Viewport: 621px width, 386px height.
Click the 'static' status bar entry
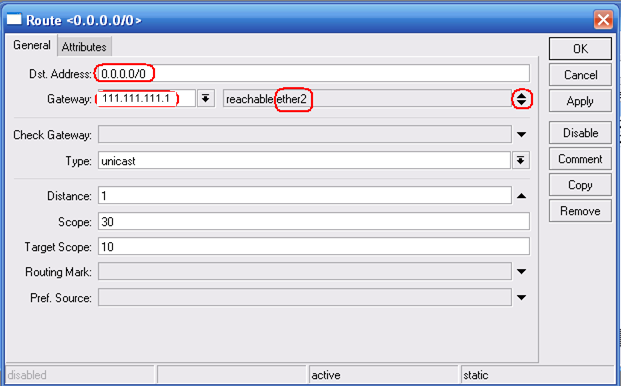(537, 375)
